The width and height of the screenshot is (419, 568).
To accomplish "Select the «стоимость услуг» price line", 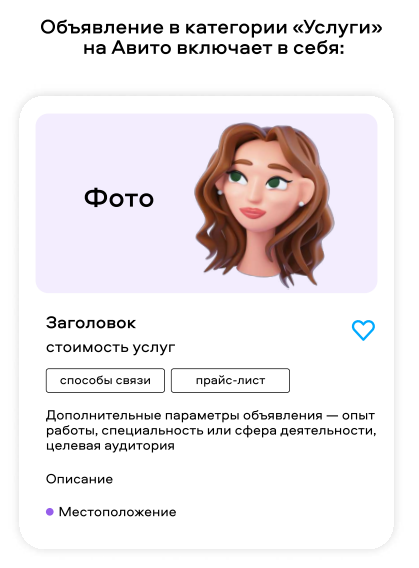I will tap(110, 347).
